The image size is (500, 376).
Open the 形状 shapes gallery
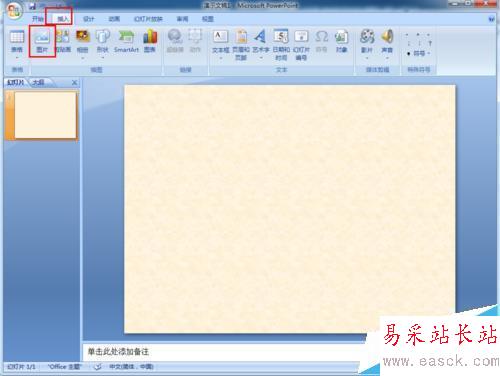[103, 45]
